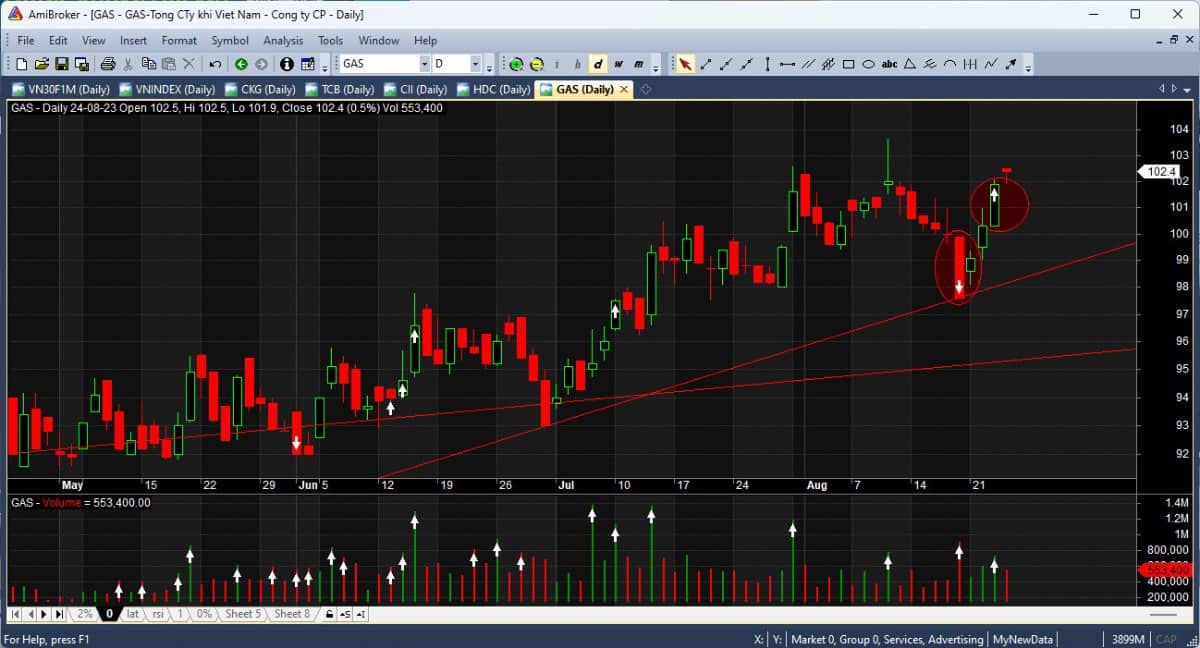Toggle the monthly interval button

click(x=639, y=64)
